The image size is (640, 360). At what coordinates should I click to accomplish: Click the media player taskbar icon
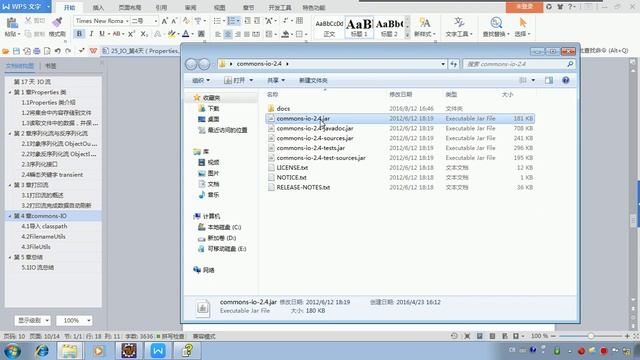99,351
